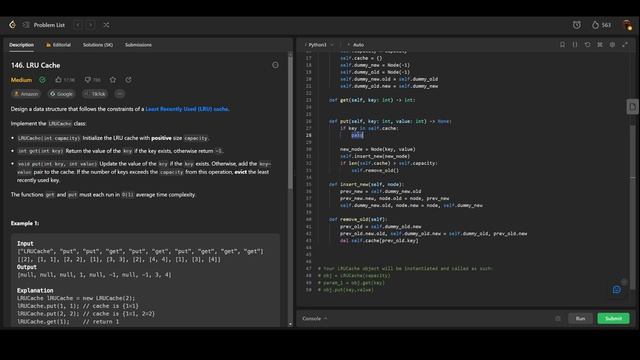Click code line 'def get(self, key: int) -> int:'
Viewport: 640px width, 360px height.
pos(372,100)
